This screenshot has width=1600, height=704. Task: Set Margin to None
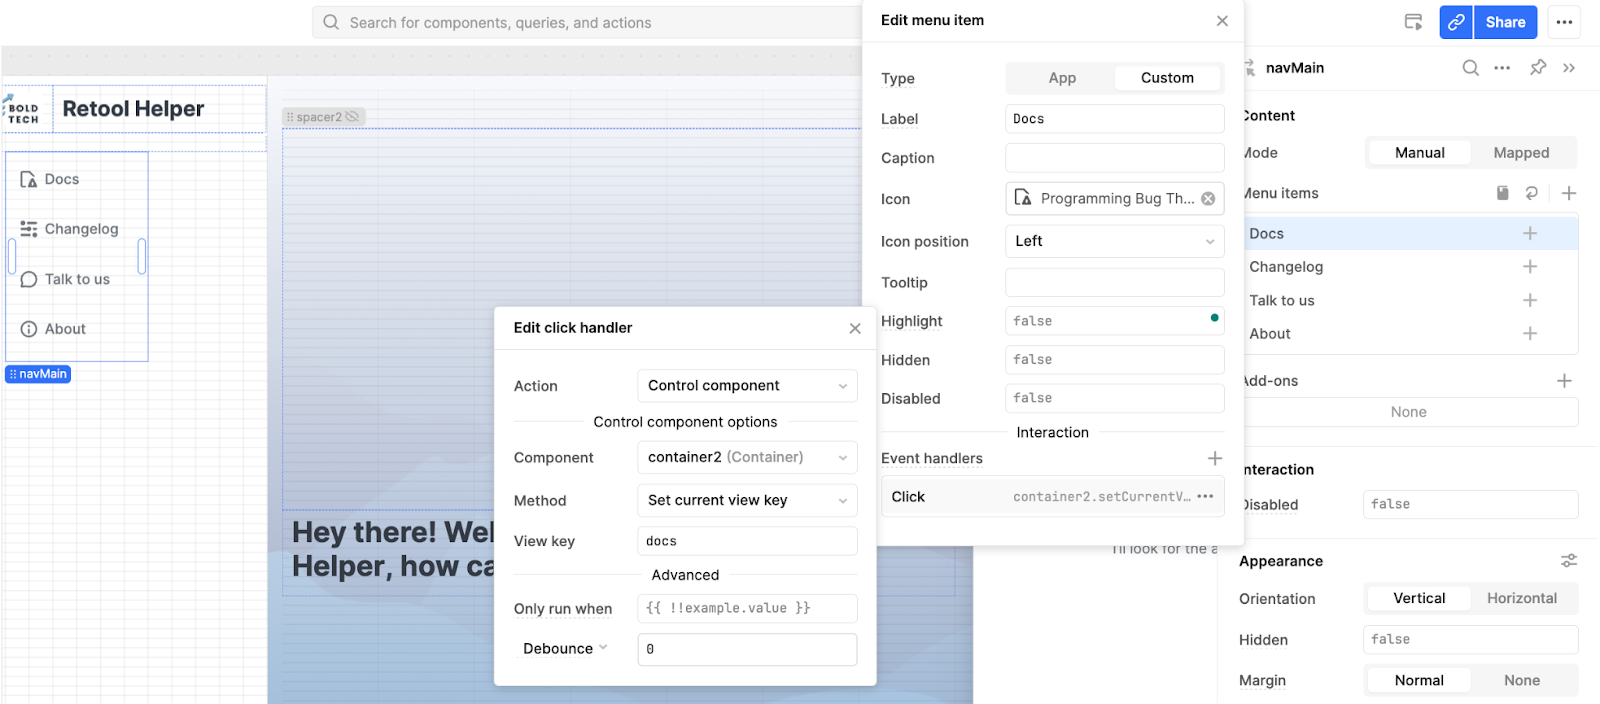click(x=1521, y=680)
